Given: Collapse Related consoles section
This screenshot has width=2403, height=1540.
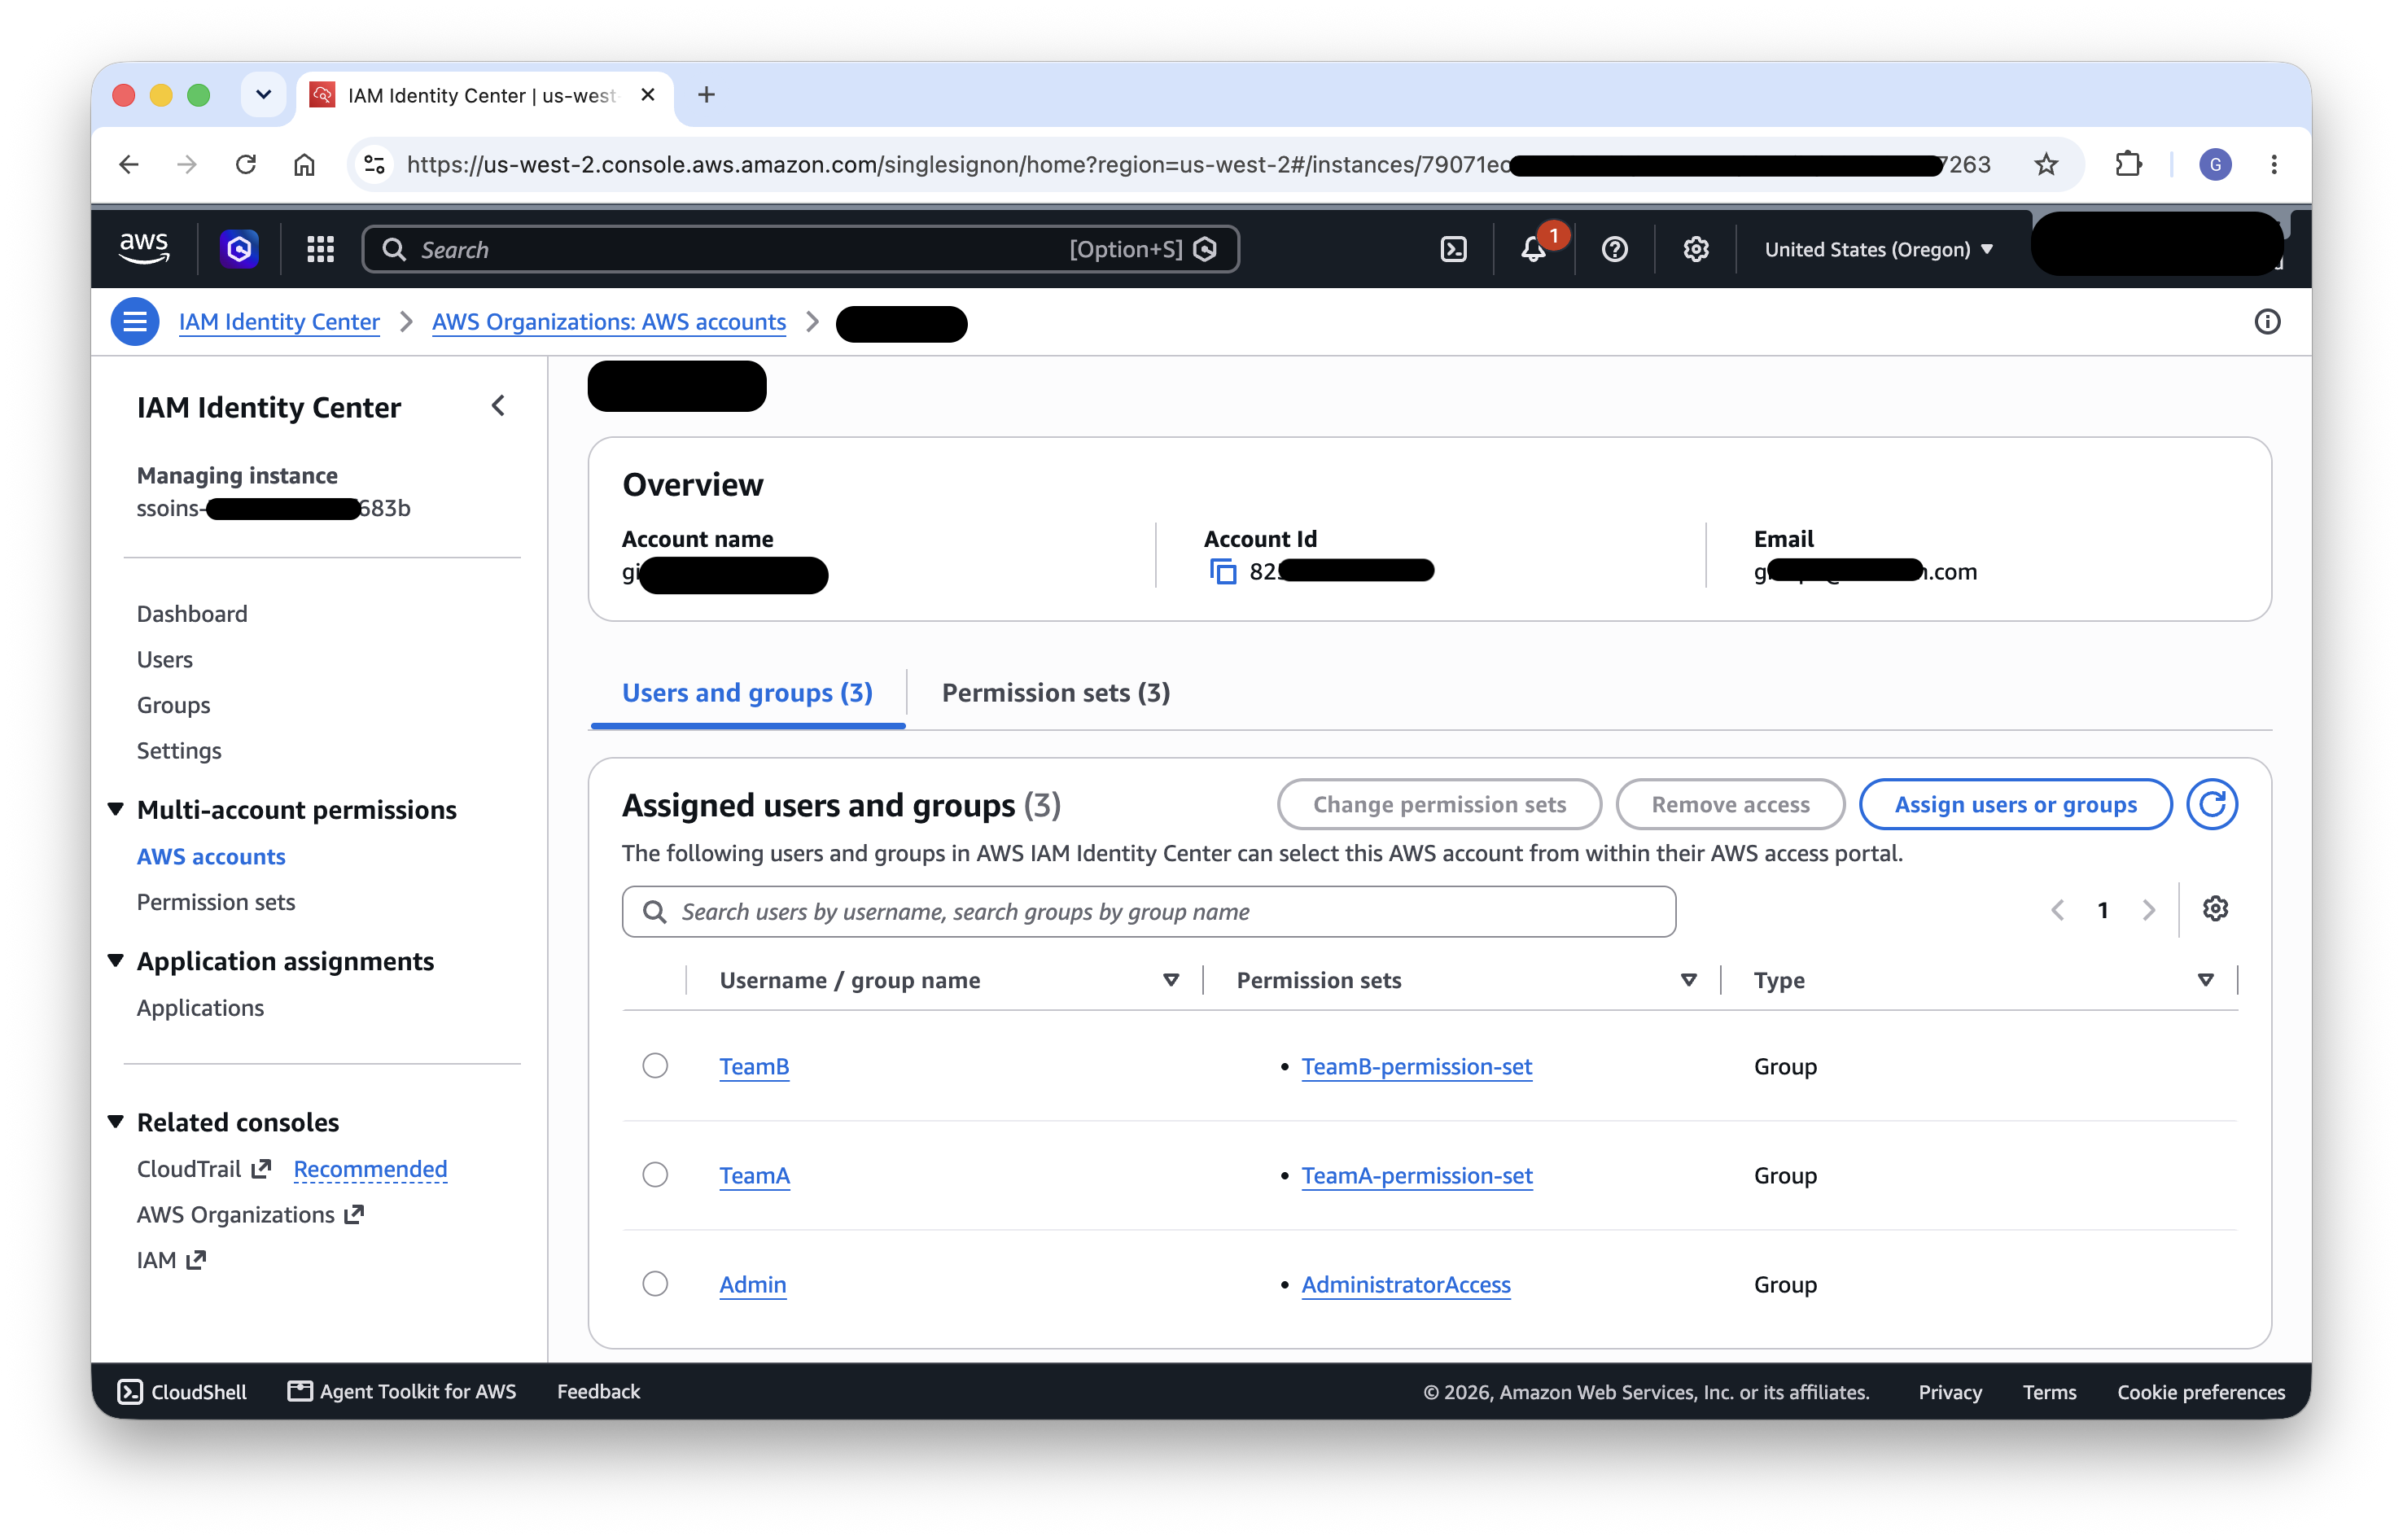Looking at the screenshot, I should coord(116,1122).
